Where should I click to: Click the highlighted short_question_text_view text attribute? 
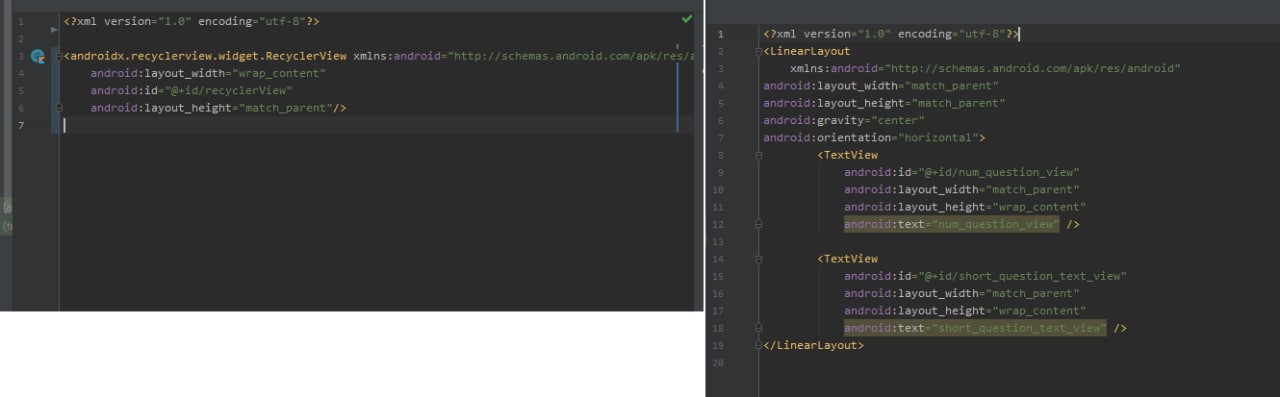[975, 328]
